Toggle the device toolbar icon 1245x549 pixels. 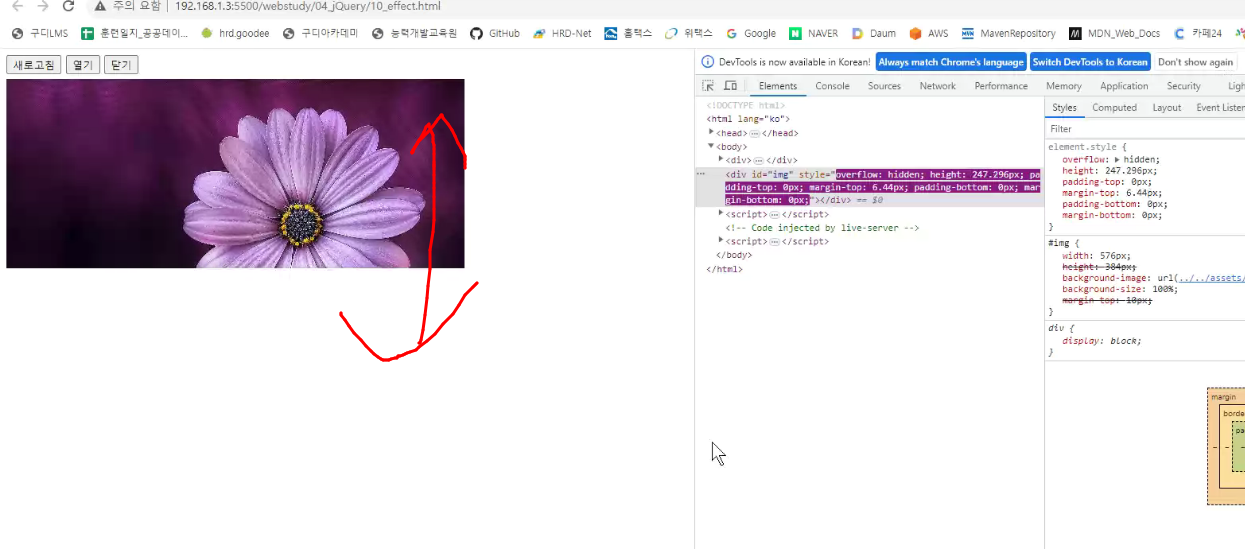click(730, 86)
